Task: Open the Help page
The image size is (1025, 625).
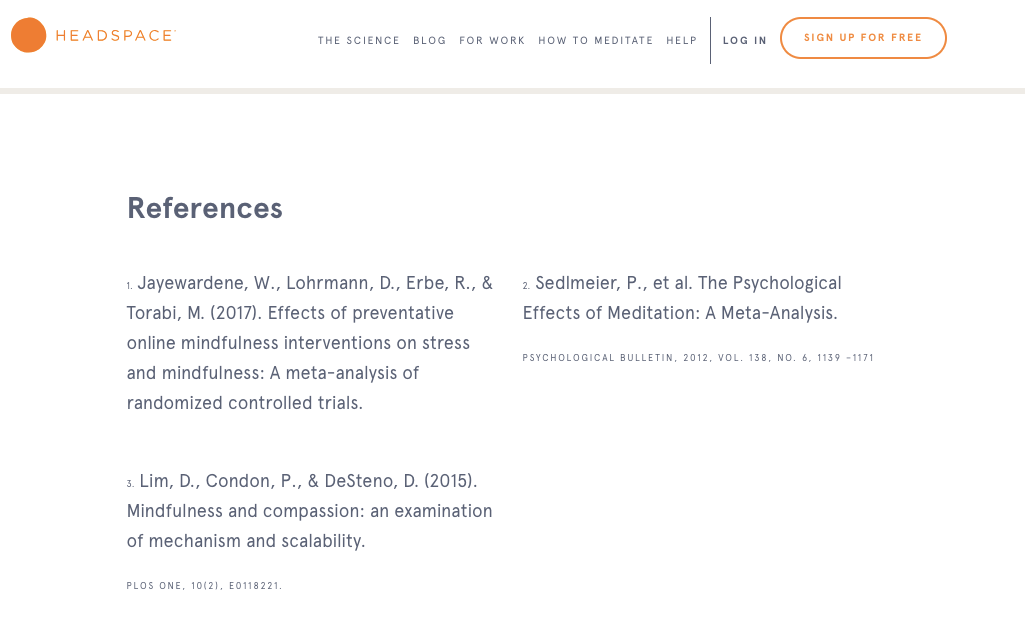Action: point(681,41)
